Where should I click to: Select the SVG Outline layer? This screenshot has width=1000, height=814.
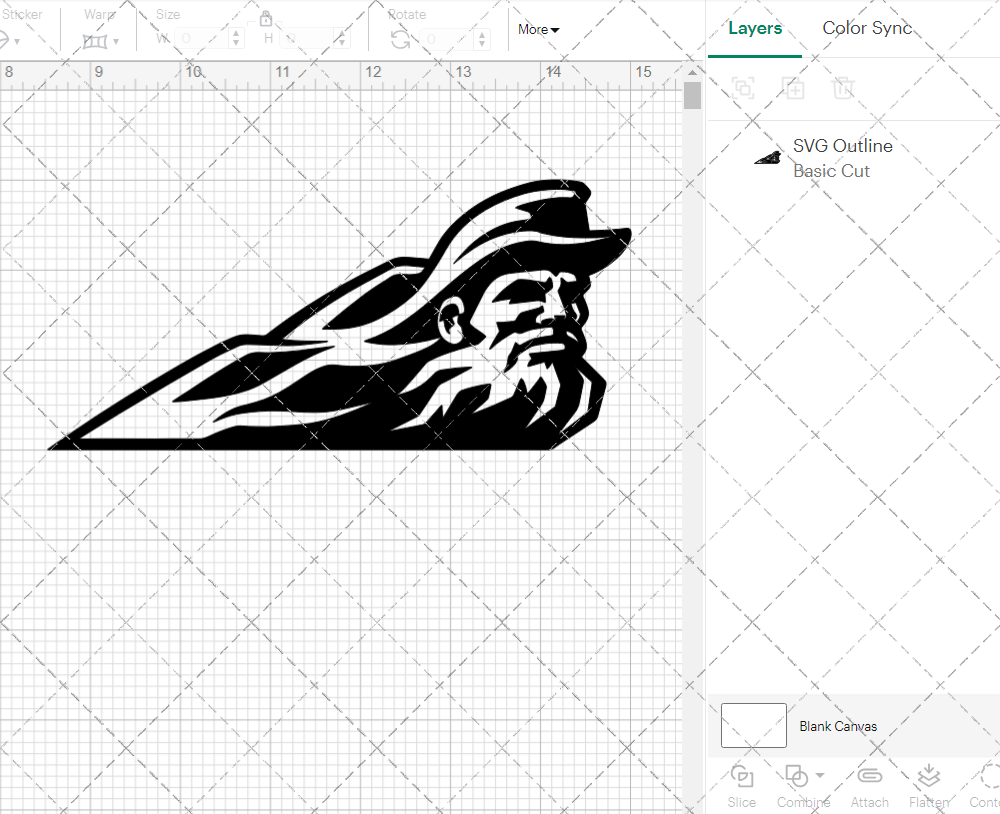(x=843, y=157)
